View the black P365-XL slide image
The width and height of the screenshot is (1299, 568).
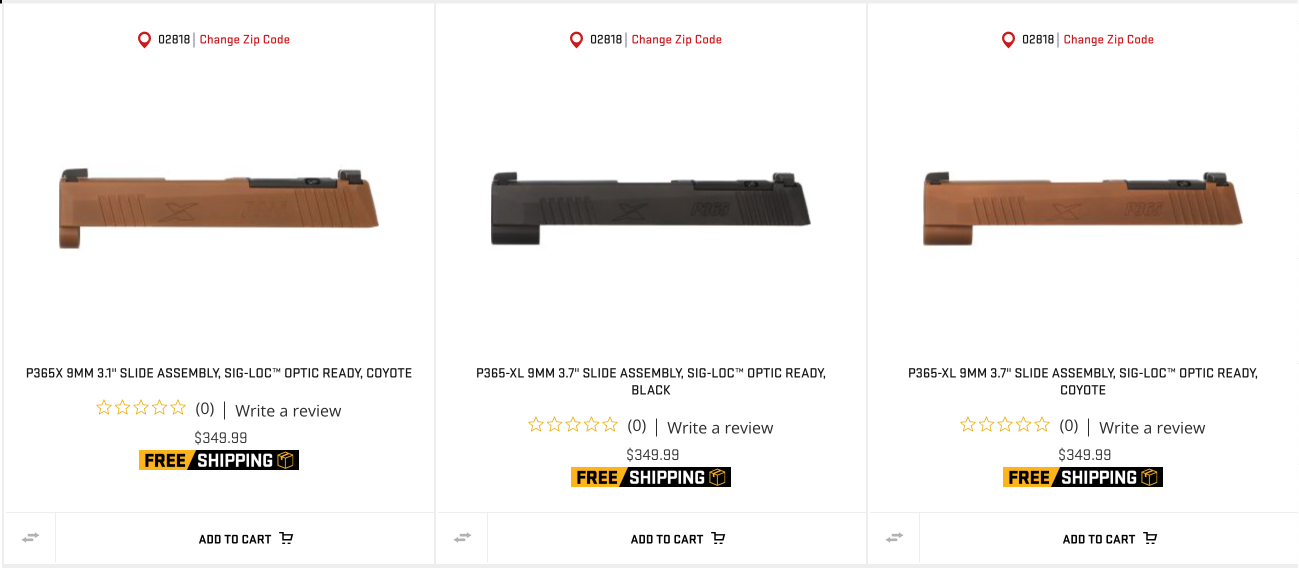pyautogui.click(x=651, y=207)
